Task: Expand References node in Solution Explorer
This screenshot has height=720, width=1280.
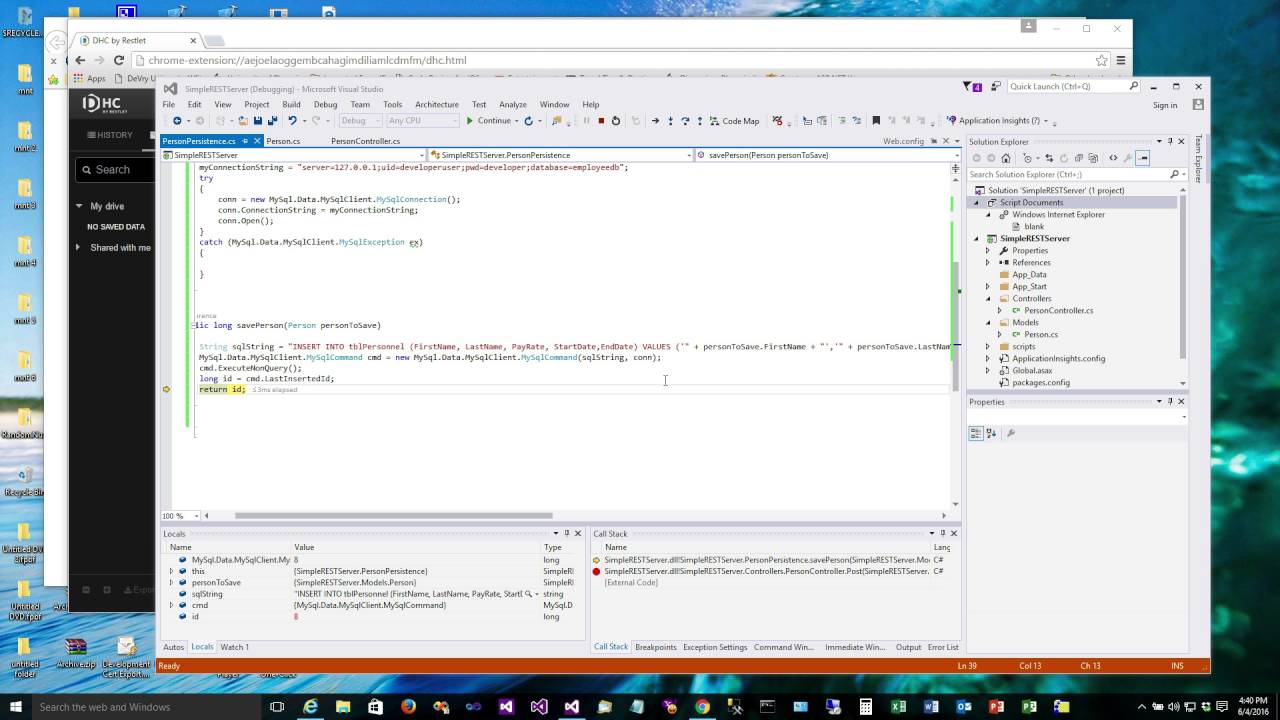Action: [989, 263]
